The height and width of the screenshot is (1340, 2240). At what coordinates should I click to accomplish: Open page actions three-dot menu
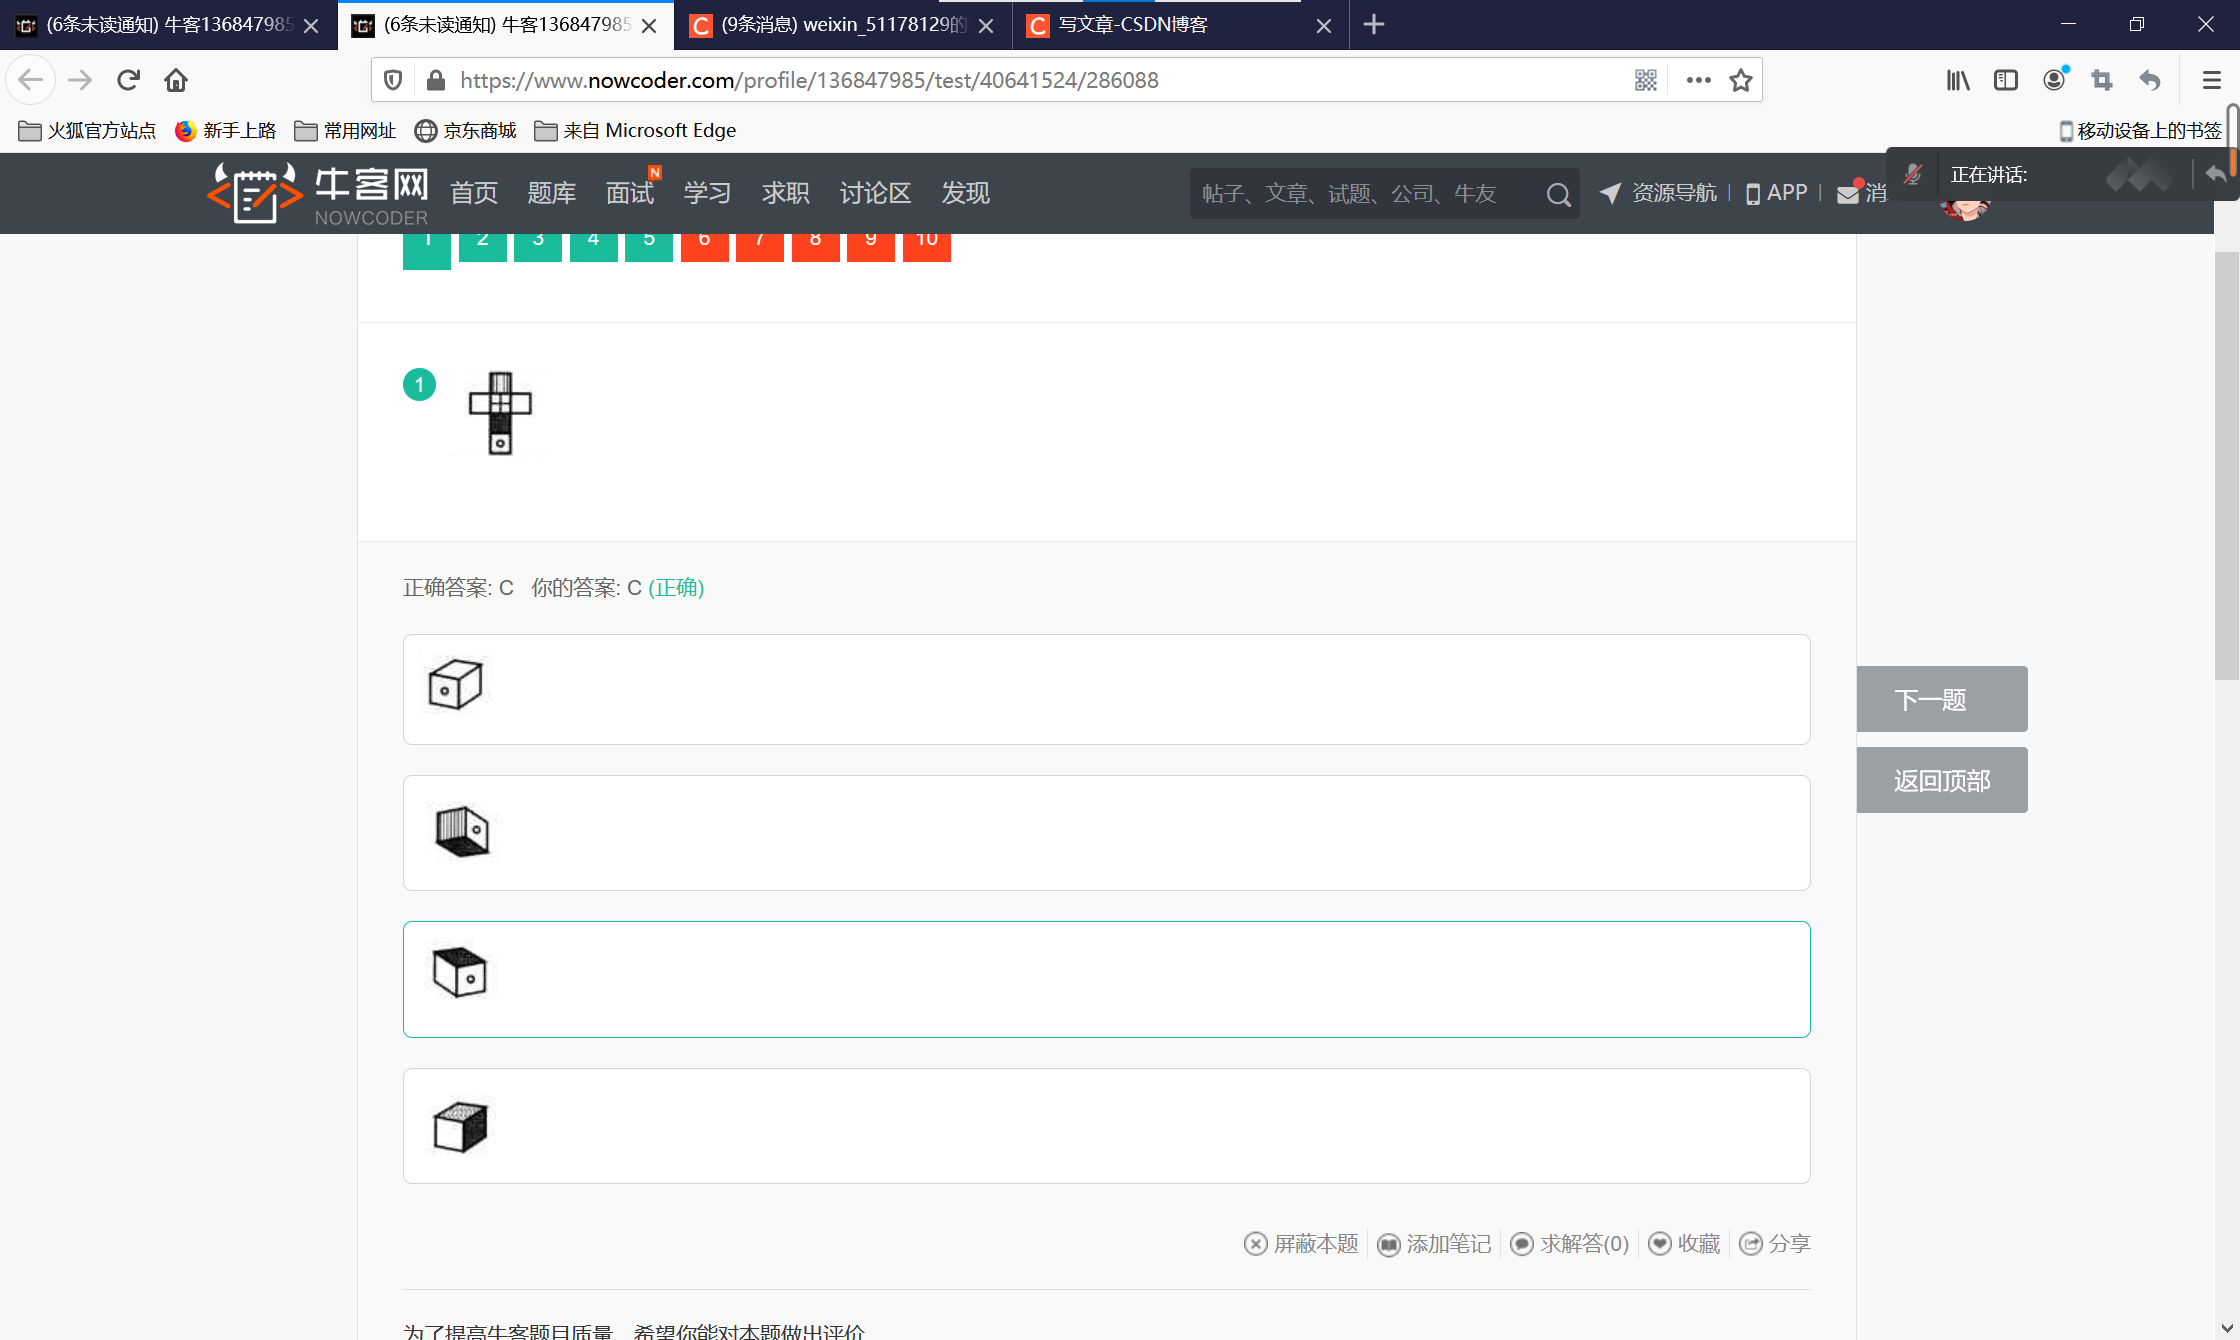click(x=1698, y=80)
